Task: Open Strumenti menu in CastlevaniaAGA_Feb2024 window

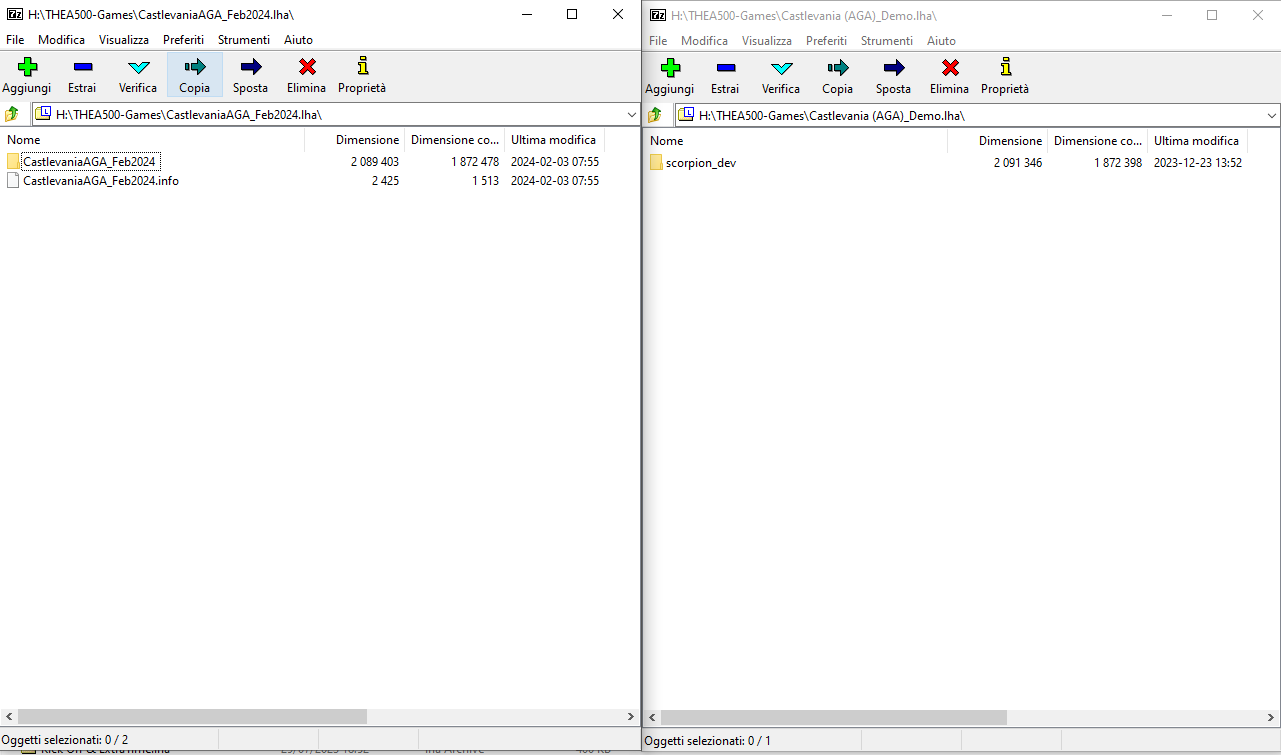Action: [x=244, y=40]
